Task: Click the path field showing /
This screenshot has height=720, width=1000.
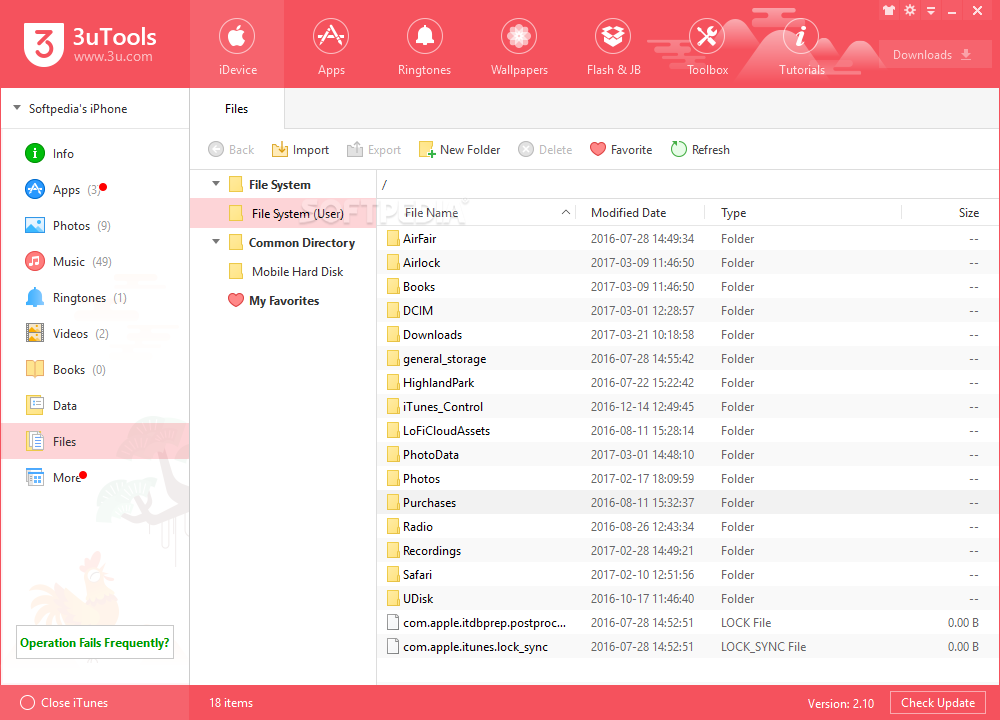Action: [x=688, y=185]
